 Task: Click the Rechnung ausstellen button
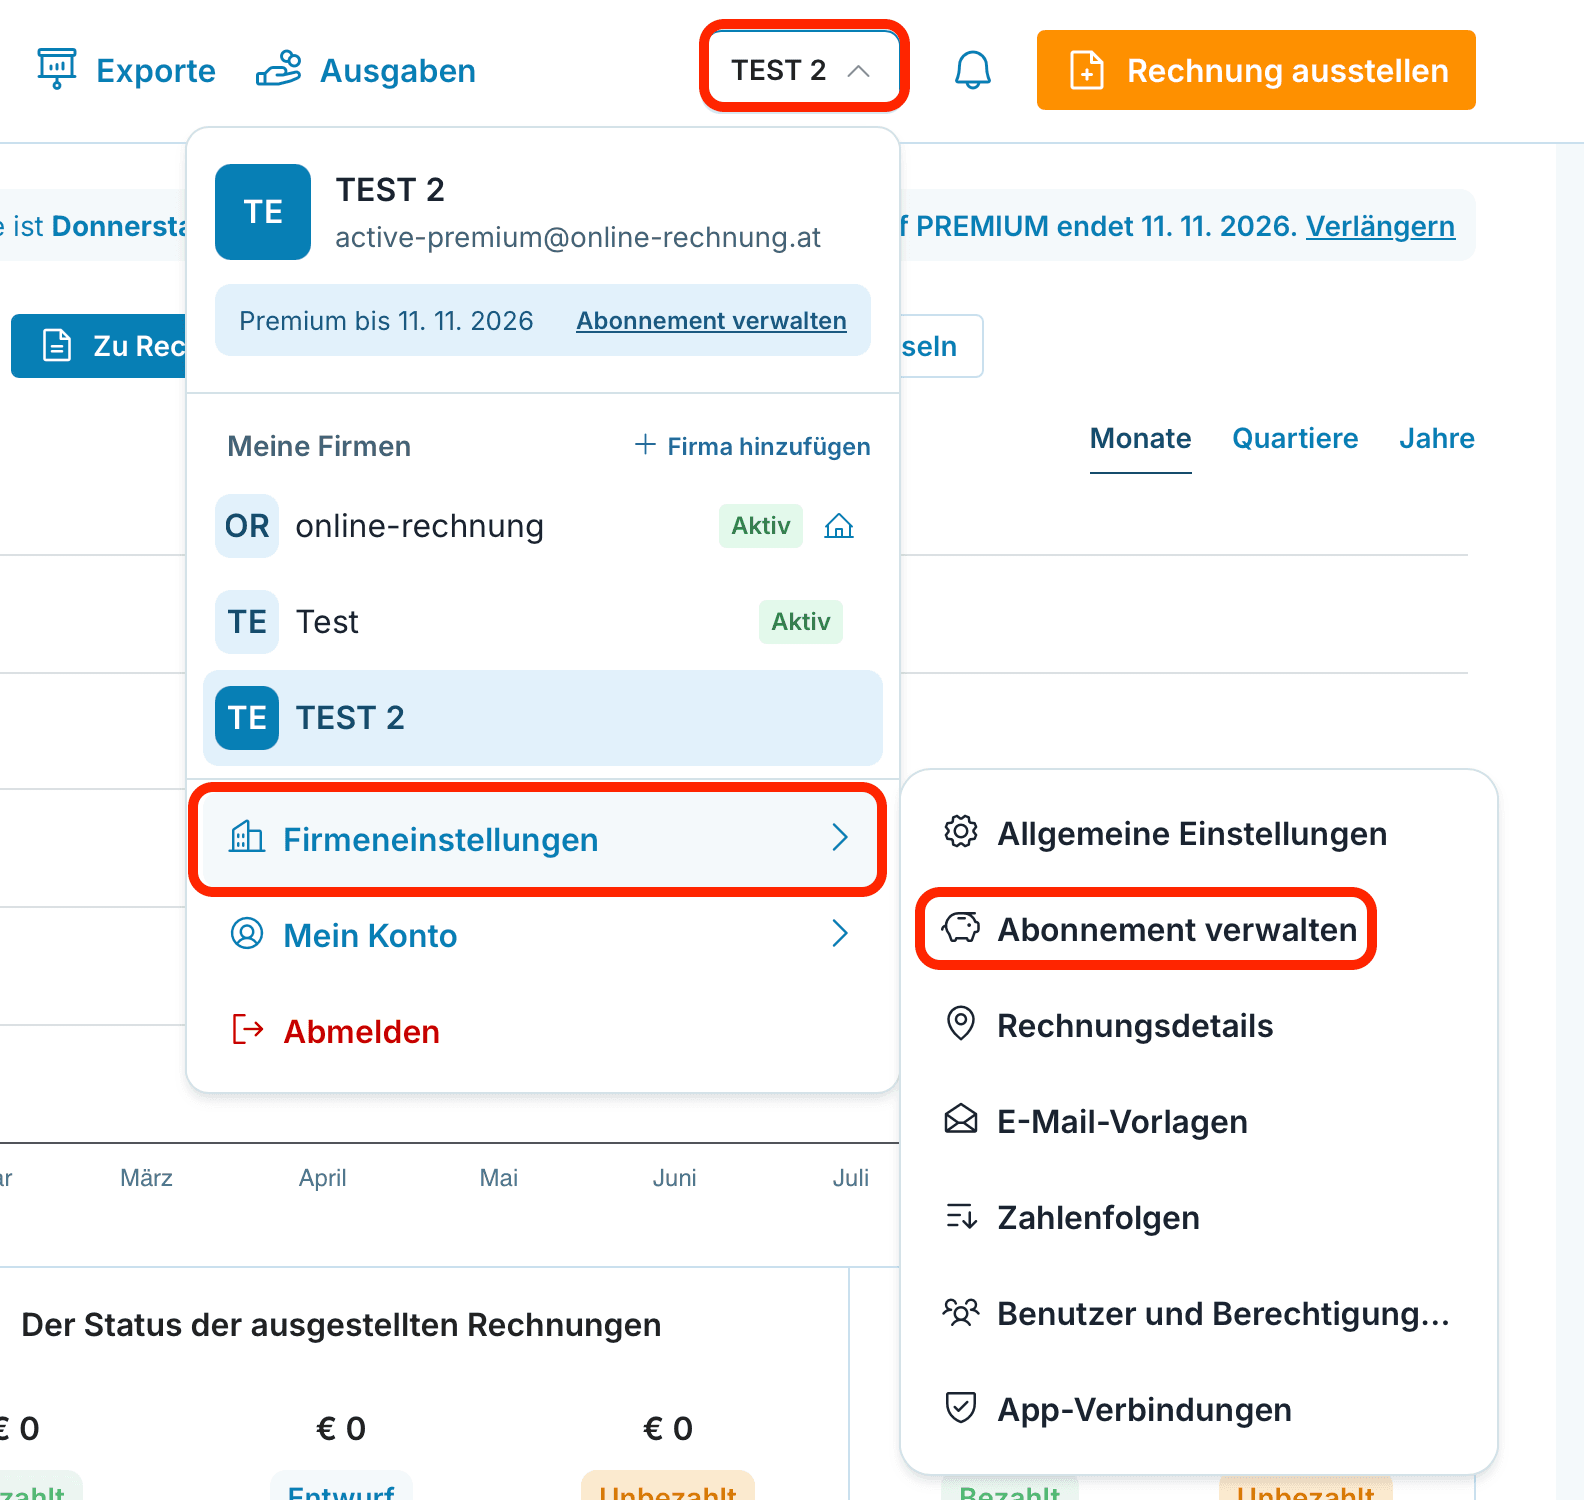click(1256, 70)
